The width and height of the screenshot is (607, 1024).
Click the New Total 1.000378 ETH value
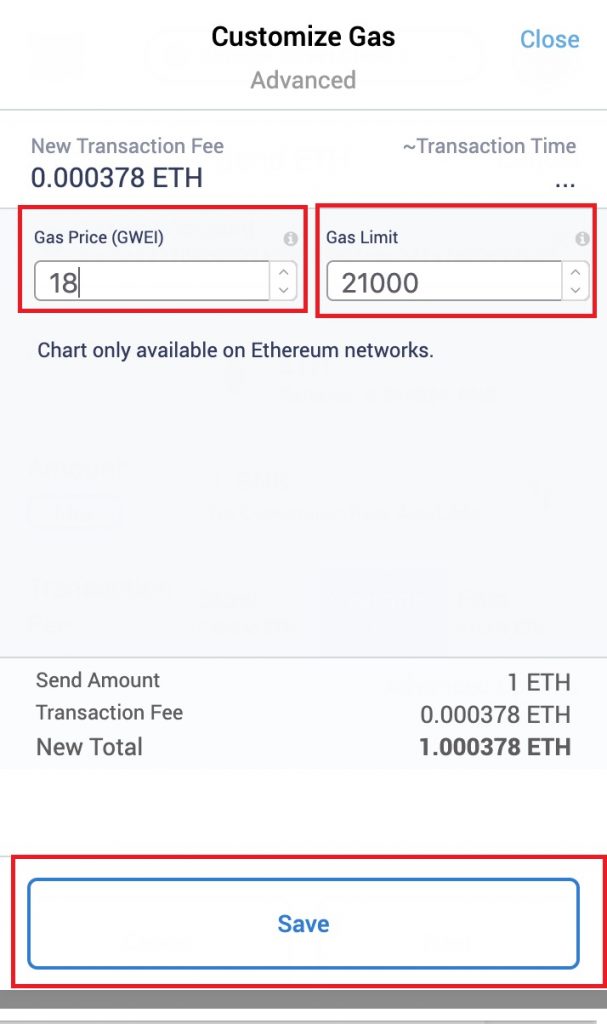495,747
